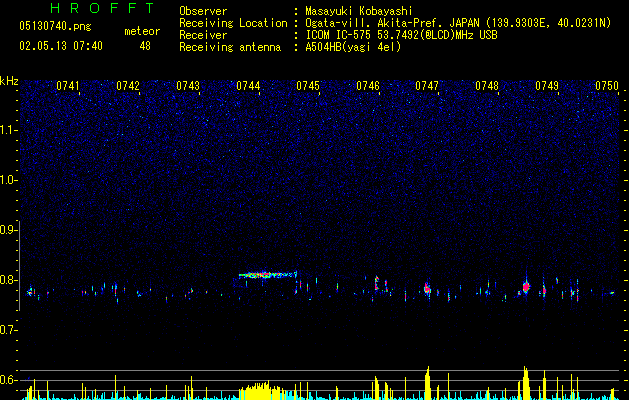Click the 0742 time marker
Viewport: 629px width, 400px height.
pyautogui.click(x=128, y=86)
